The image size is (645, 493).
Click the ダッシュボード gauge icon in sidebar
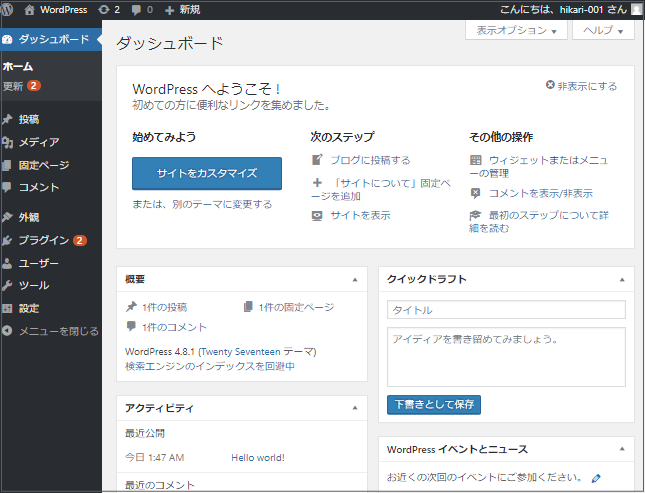(x=7, y=40)
